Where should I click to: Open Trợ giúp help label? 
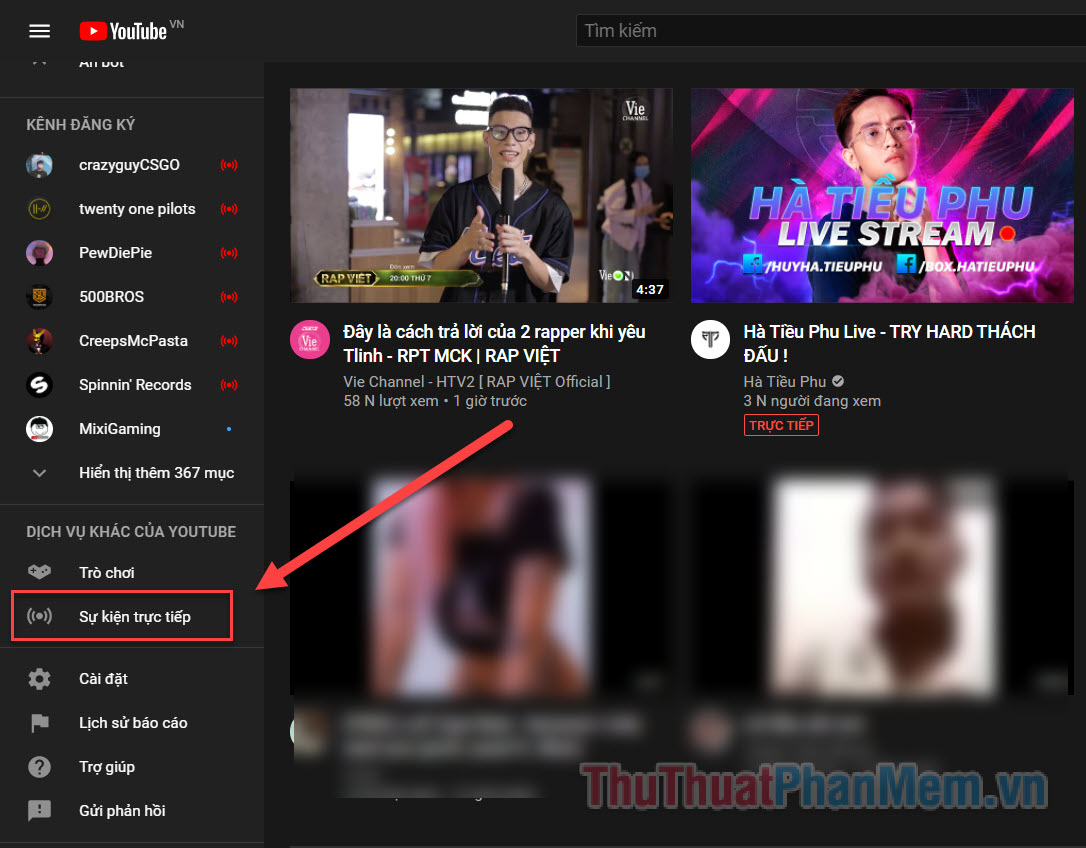point(107,767)
